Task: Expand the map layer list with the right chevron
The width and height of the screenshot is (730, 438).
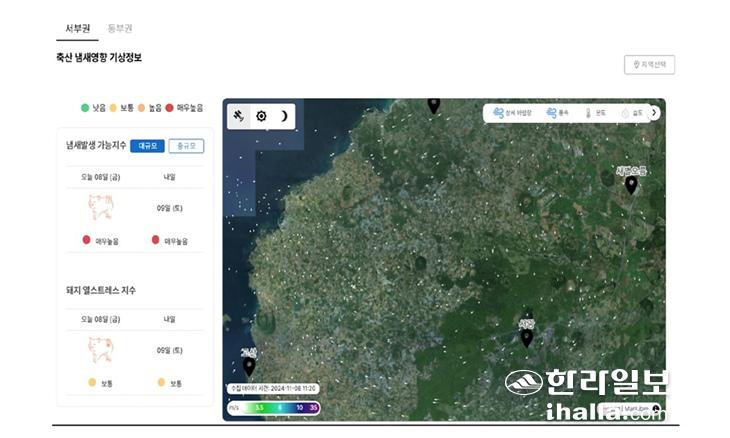Action: pyautogui.click(x=655, y=113)
